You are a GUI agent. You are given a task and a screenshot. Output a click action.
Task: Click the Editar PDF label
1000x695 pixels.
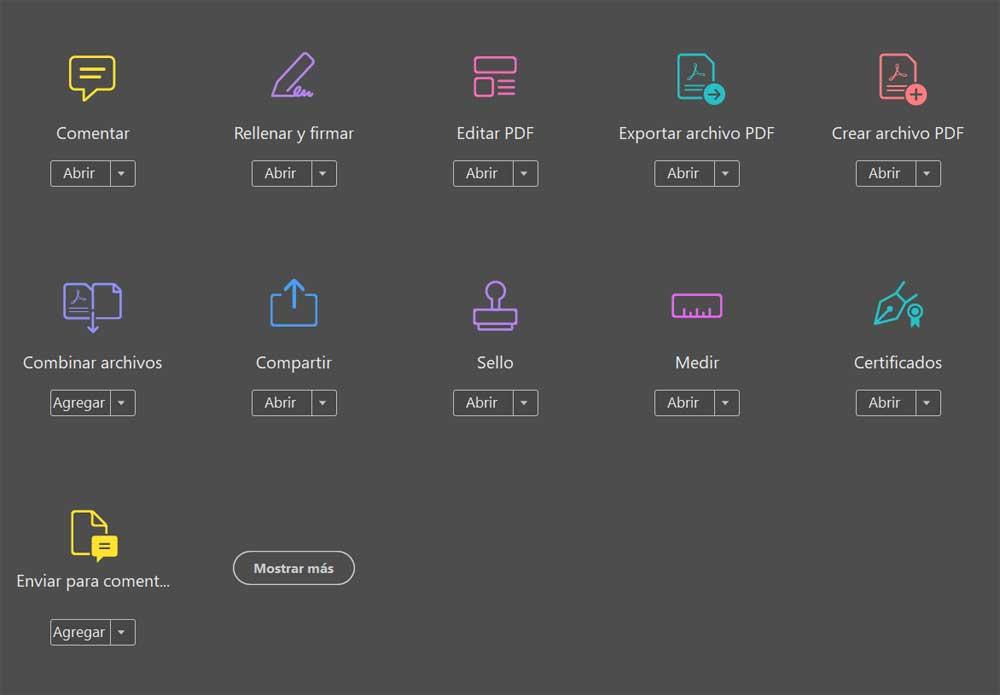click(495, 133)
